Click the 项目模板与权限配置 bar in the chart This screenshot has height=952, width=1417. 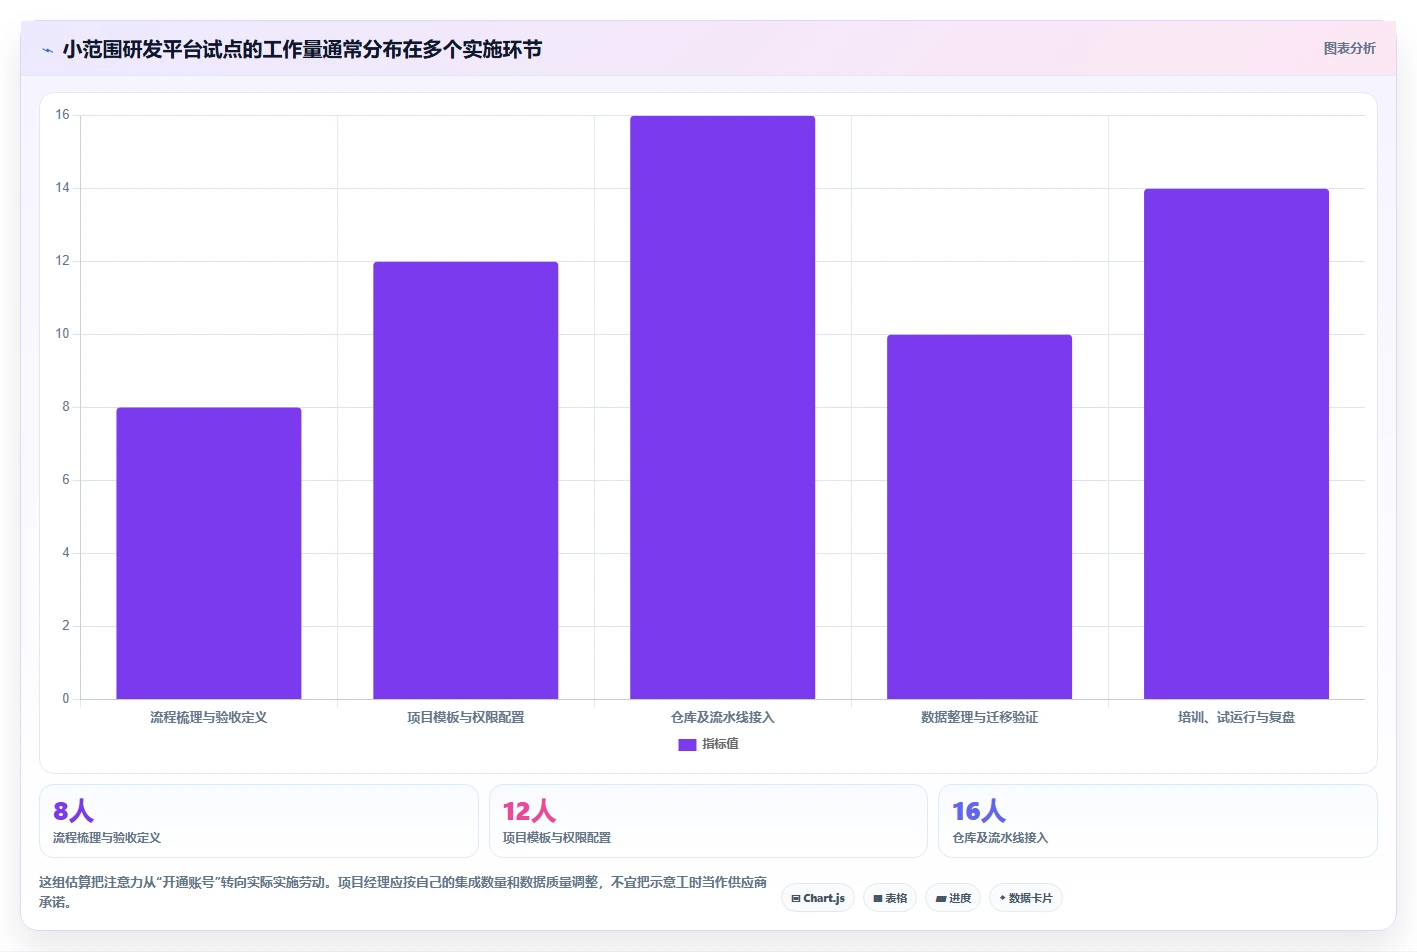(x=466, y=480)
